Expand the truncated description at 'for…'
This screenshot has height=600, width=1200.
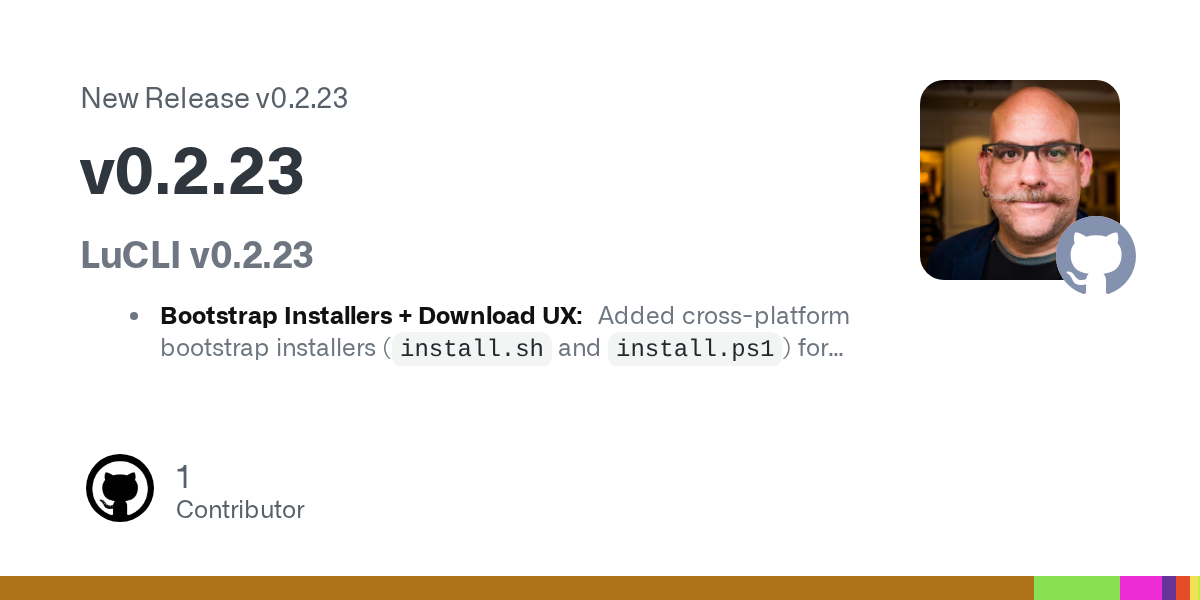[x=820, y=348]
